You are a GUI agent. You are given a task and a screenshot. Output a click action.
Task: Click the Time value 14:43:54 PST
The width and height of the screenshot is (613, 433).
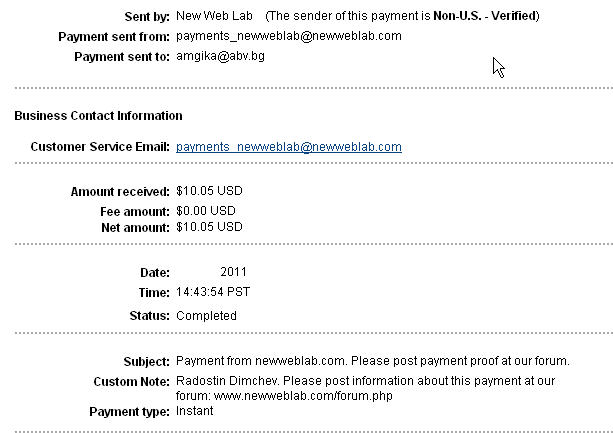click(213, 292)
